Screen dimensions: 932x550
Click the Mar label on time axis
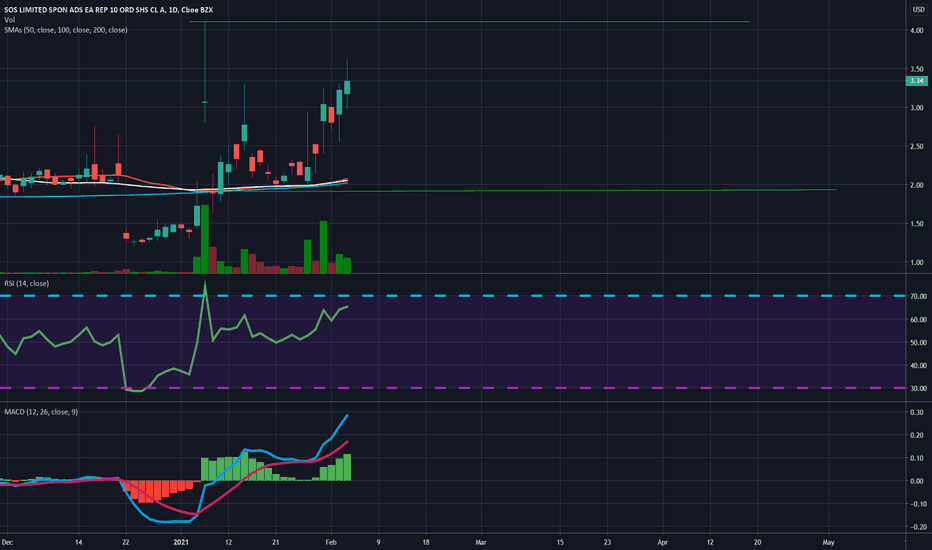point(481,542)
